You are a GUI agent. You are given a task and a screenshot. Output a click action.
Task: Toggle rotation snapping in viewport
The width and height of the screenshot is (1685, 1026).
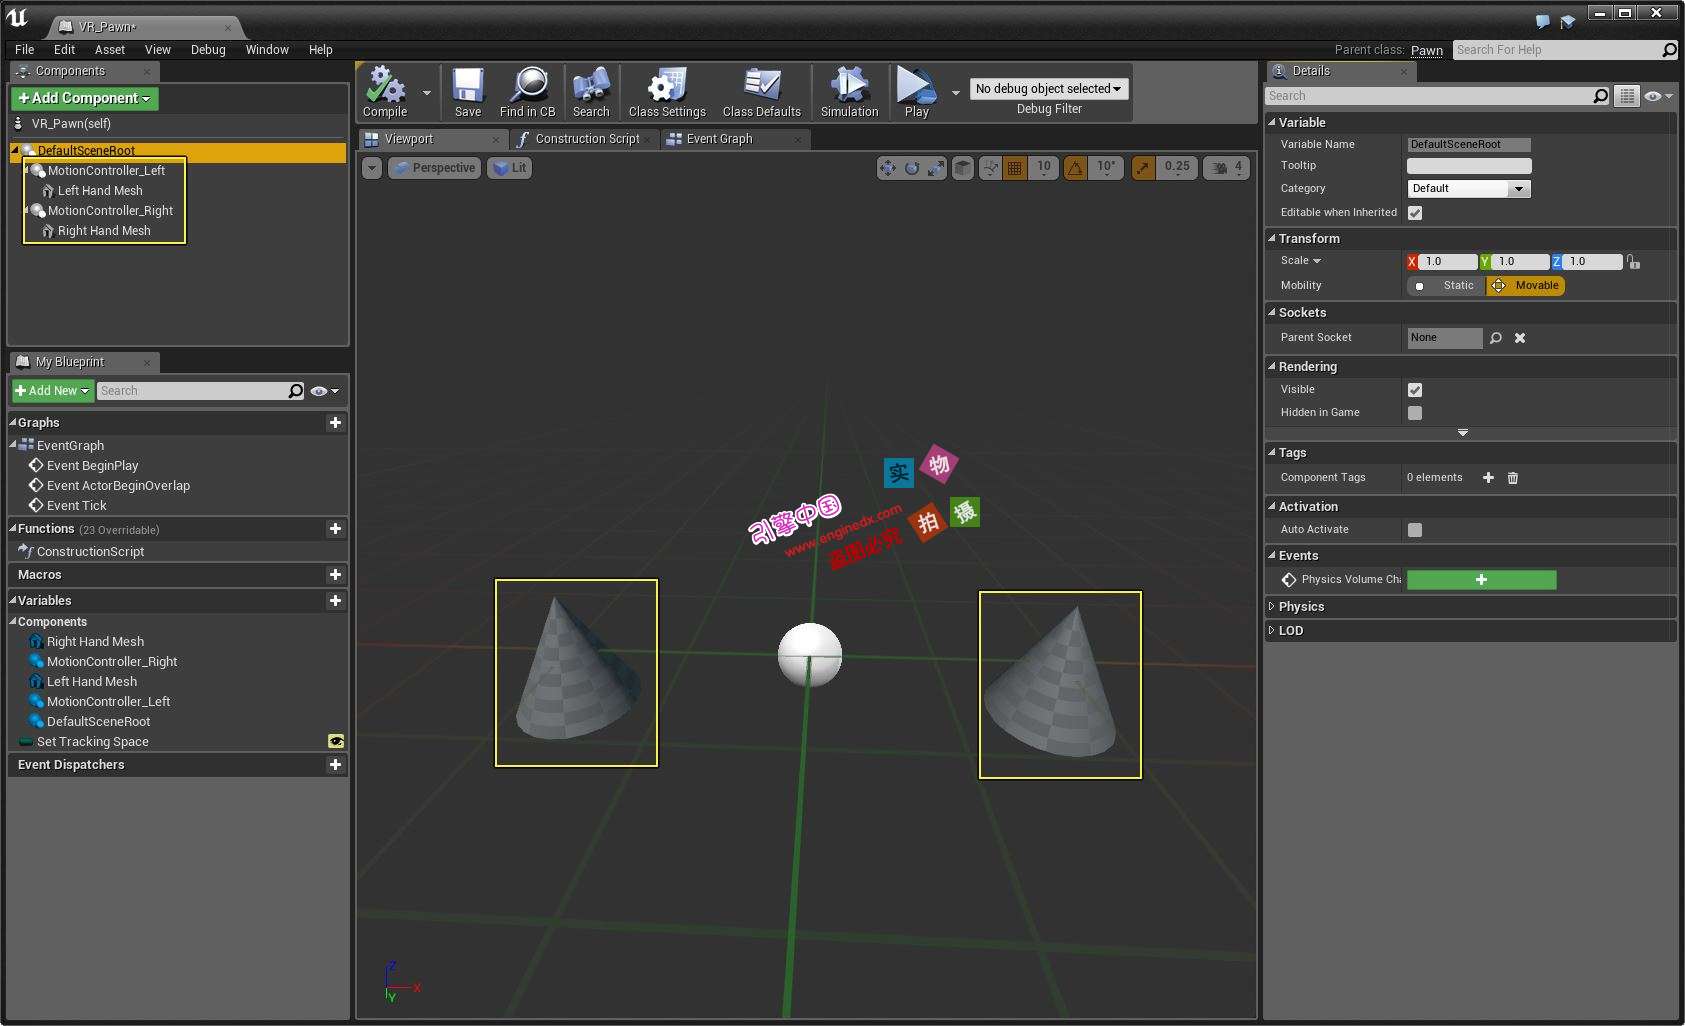point(1075,168)
